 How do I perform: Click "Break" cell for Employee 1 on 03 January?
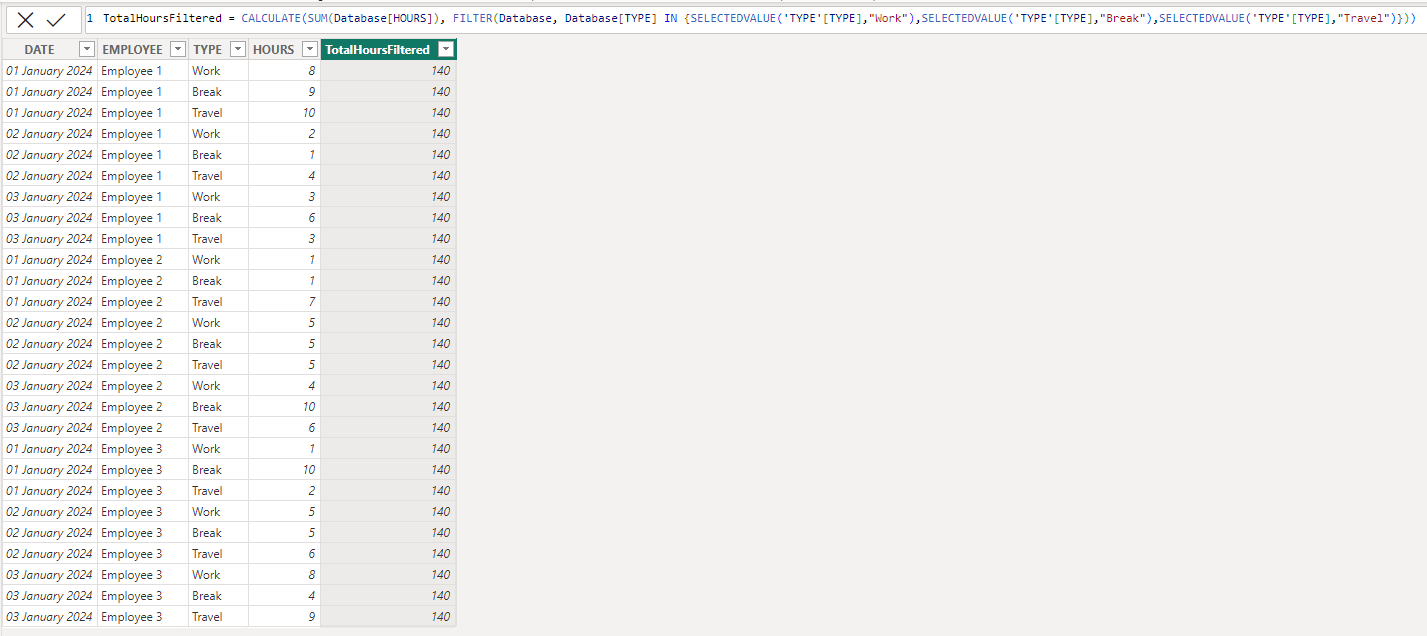click(219, 218)
